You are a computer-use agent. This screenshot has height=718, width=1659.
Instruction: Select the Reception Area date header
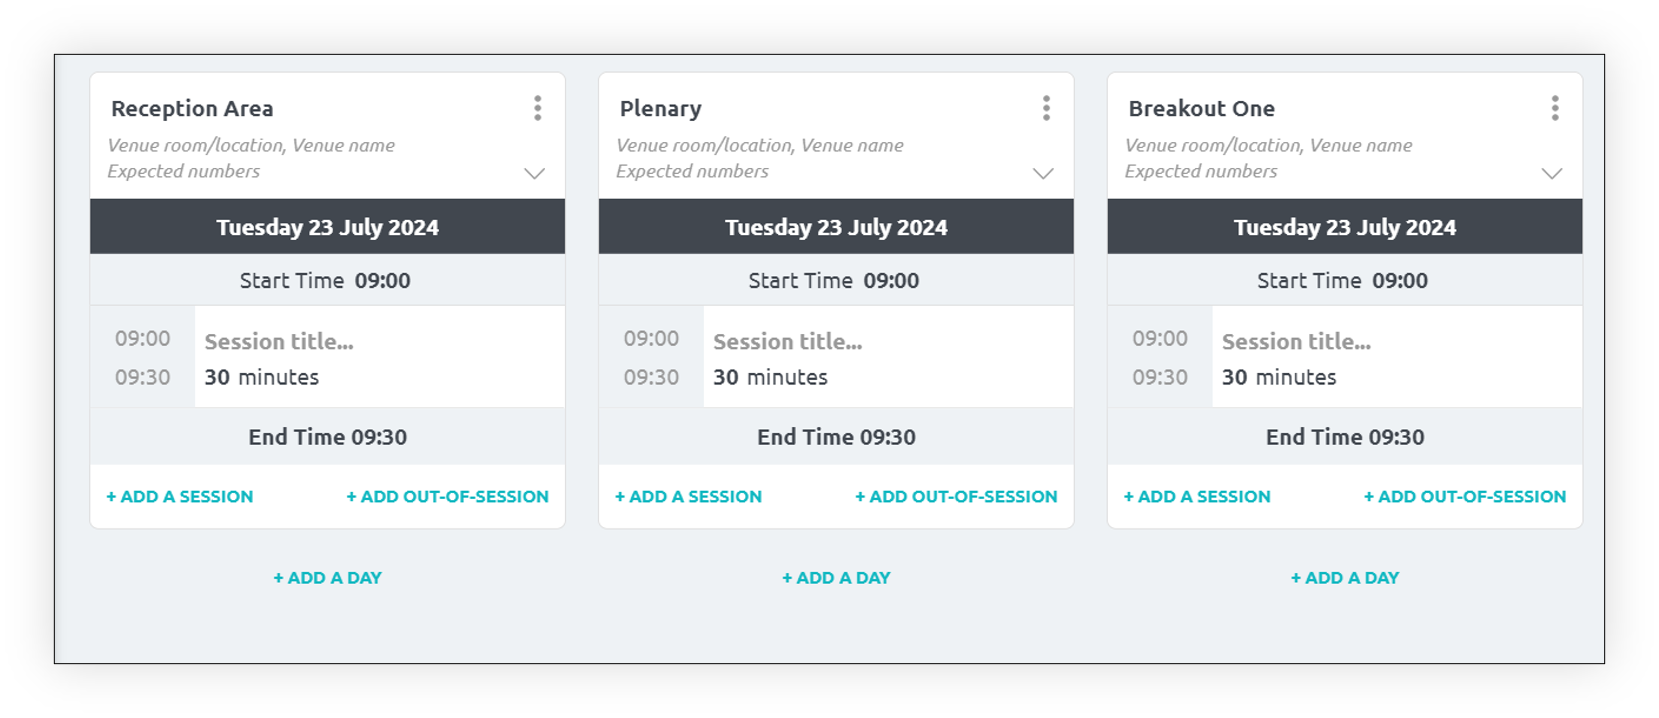click(328, 227)
